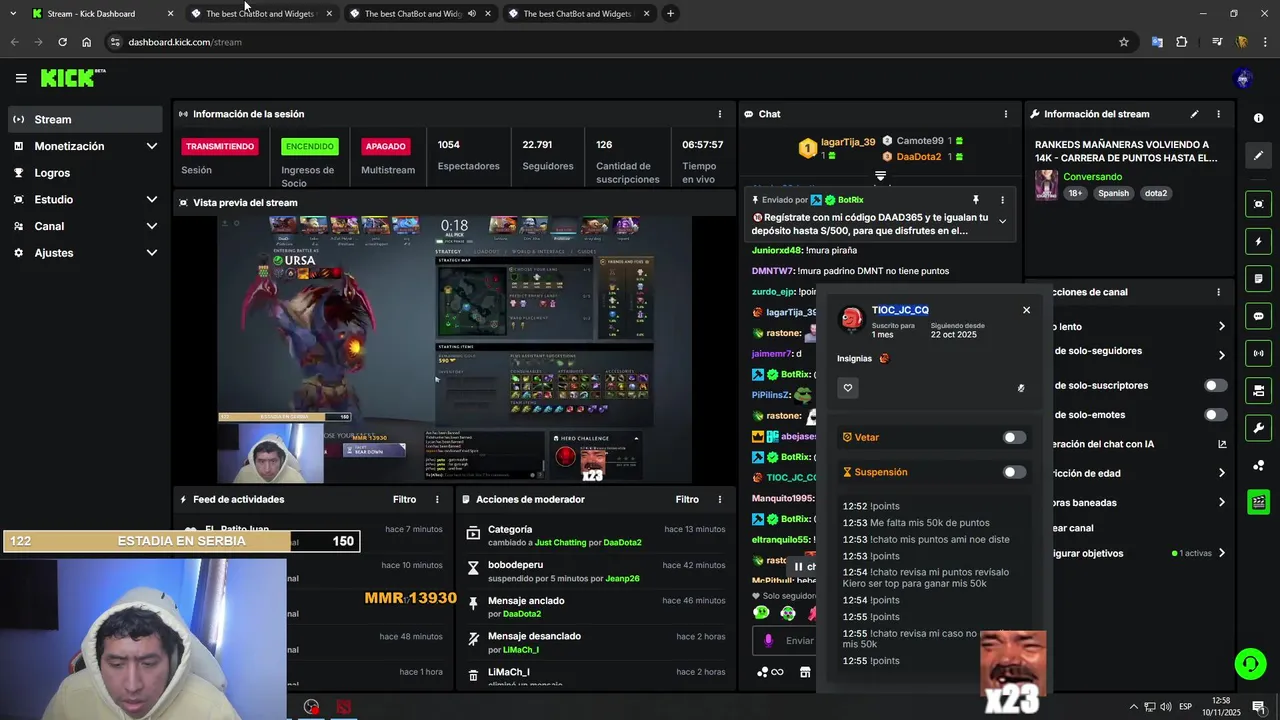Expand the pinned BotRix message chevron

coord(1002,222)
